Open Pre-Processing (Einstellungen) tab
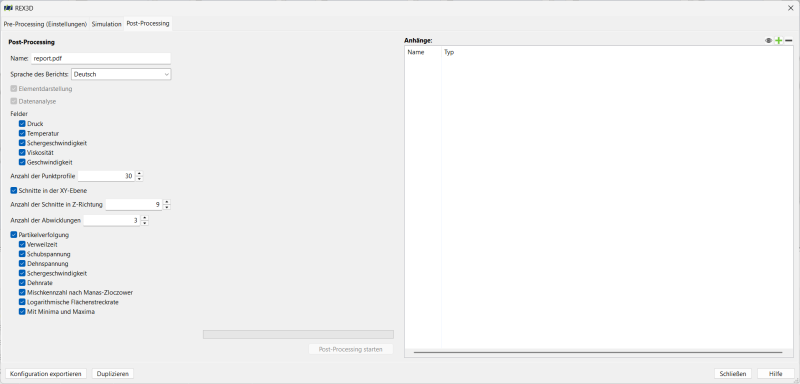The image size is (800, 384). (x=45, y=24)
